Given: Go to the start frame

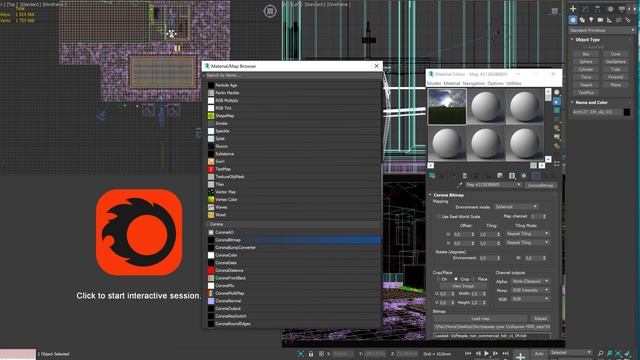Looking at the screenshot, I should (468, 353).
